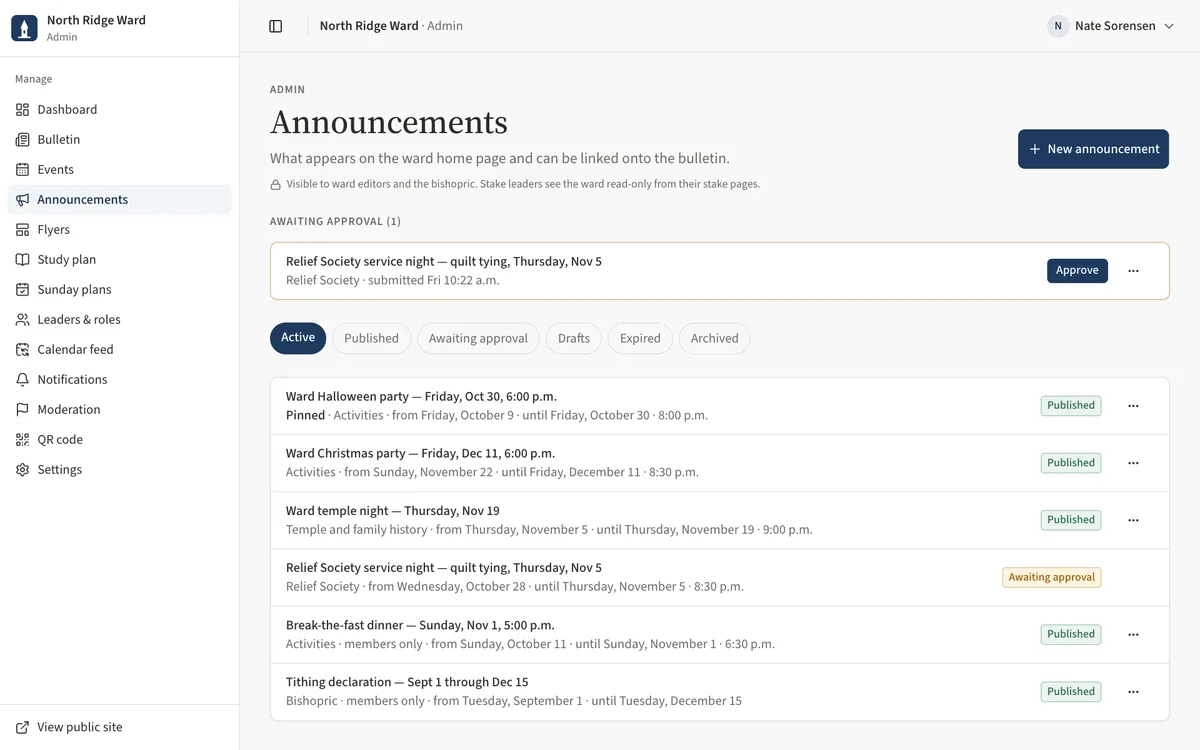
Task: Approve the Relief Society service night
Action: tap(1077, 271)
